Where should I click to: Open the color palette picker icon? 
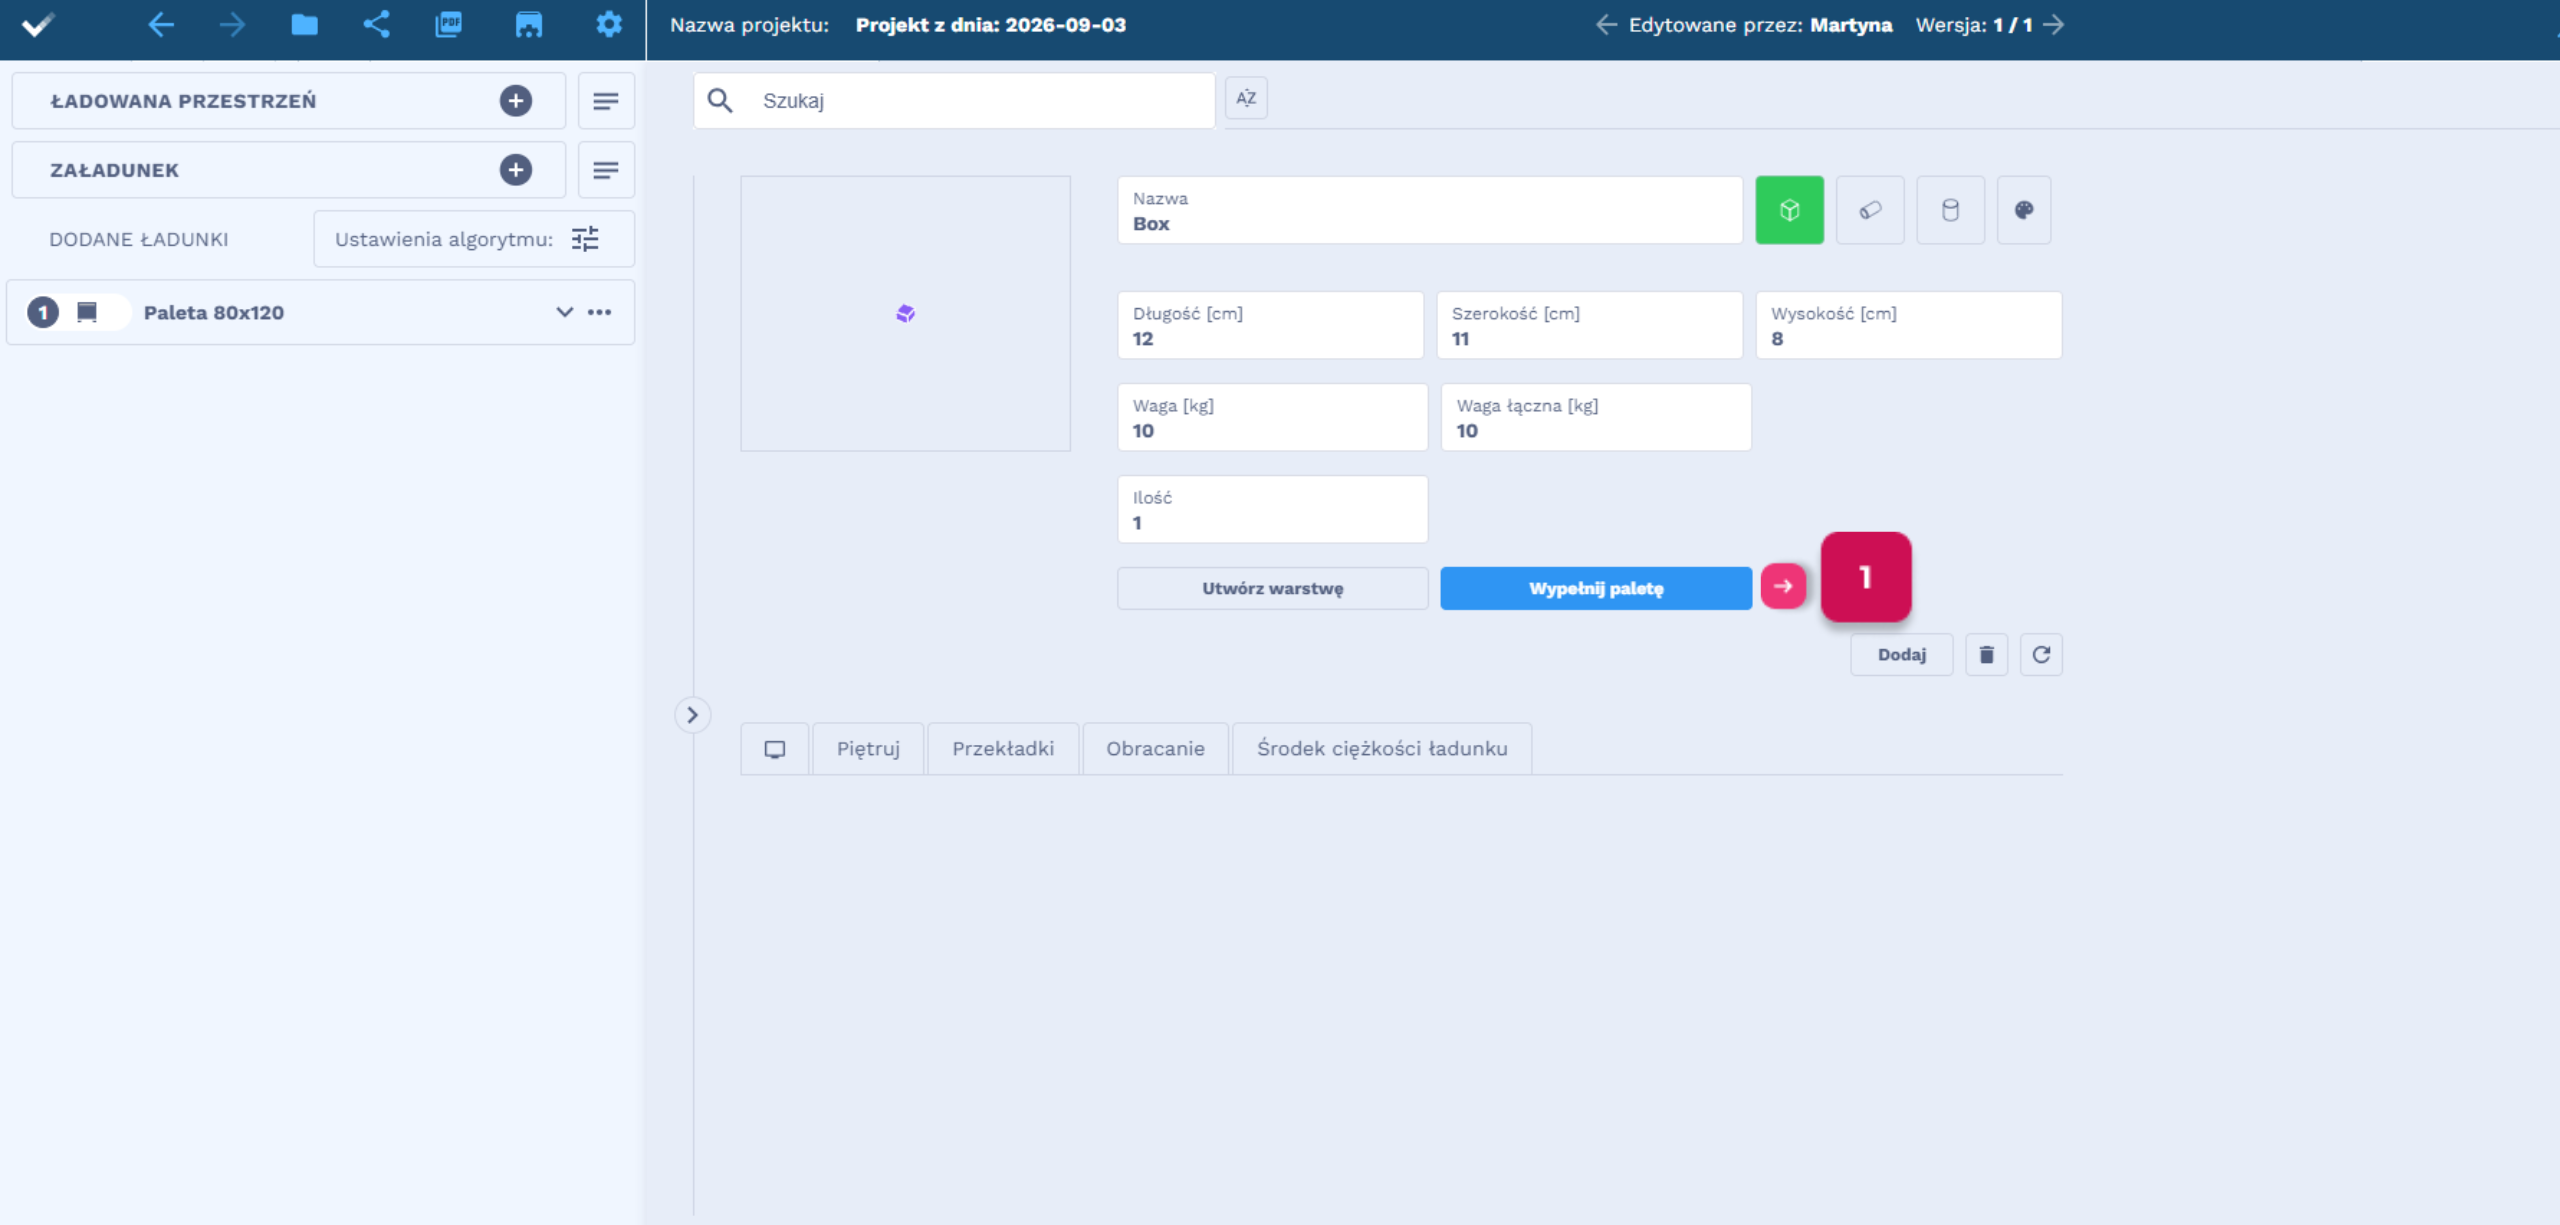click(x=2024, y=210)
